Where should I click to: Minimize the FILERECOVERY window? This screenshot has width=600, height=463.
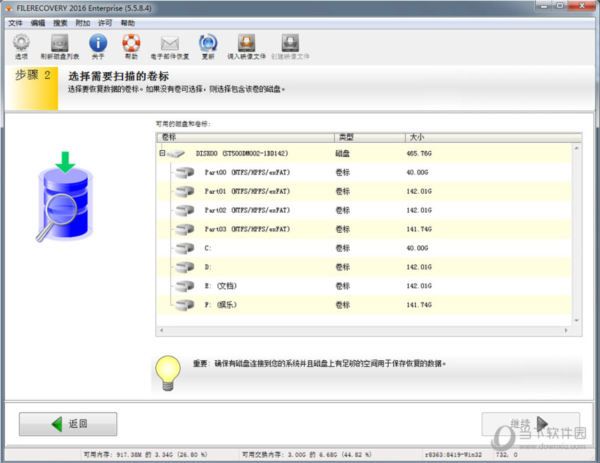[x=543, y=6]
